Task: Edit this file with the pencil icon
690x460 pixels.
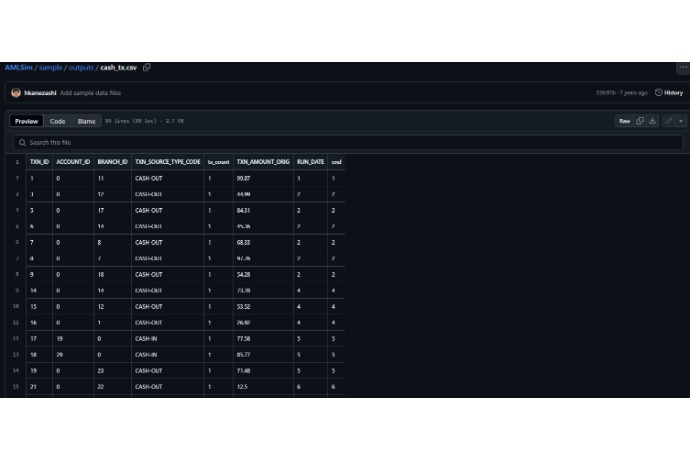Action: 668,121
